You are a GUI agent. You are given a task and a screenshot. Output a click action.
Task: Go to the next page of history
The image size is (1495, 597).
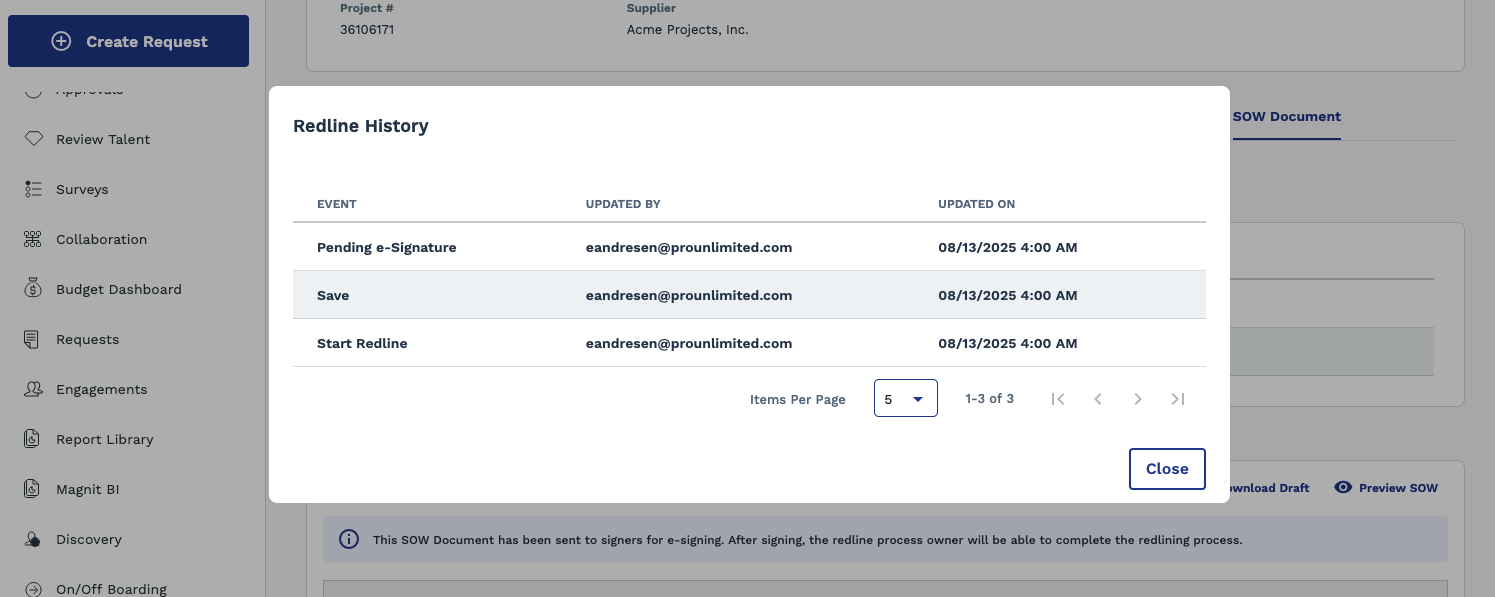click(1137, 399)
